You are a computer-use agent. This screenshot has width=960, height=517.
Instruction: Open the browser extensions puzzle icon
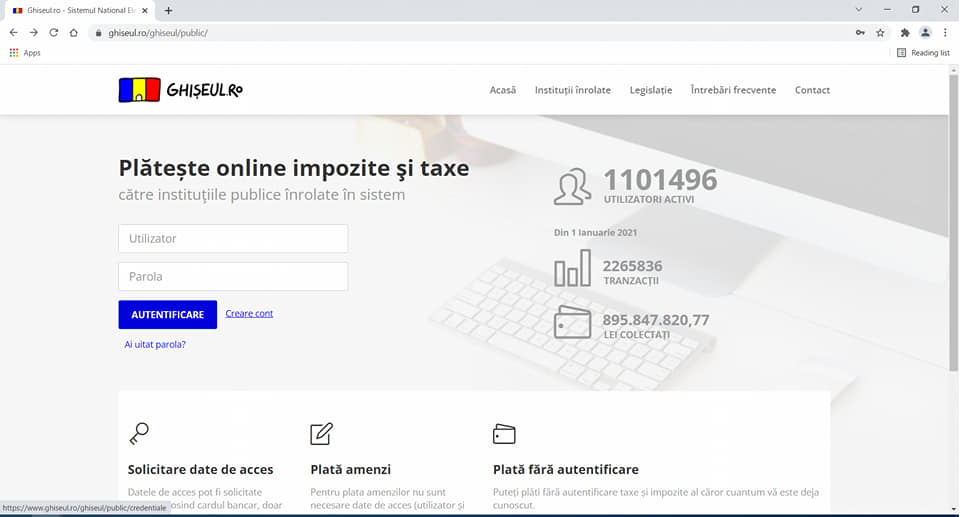click(x=905, y=33)
